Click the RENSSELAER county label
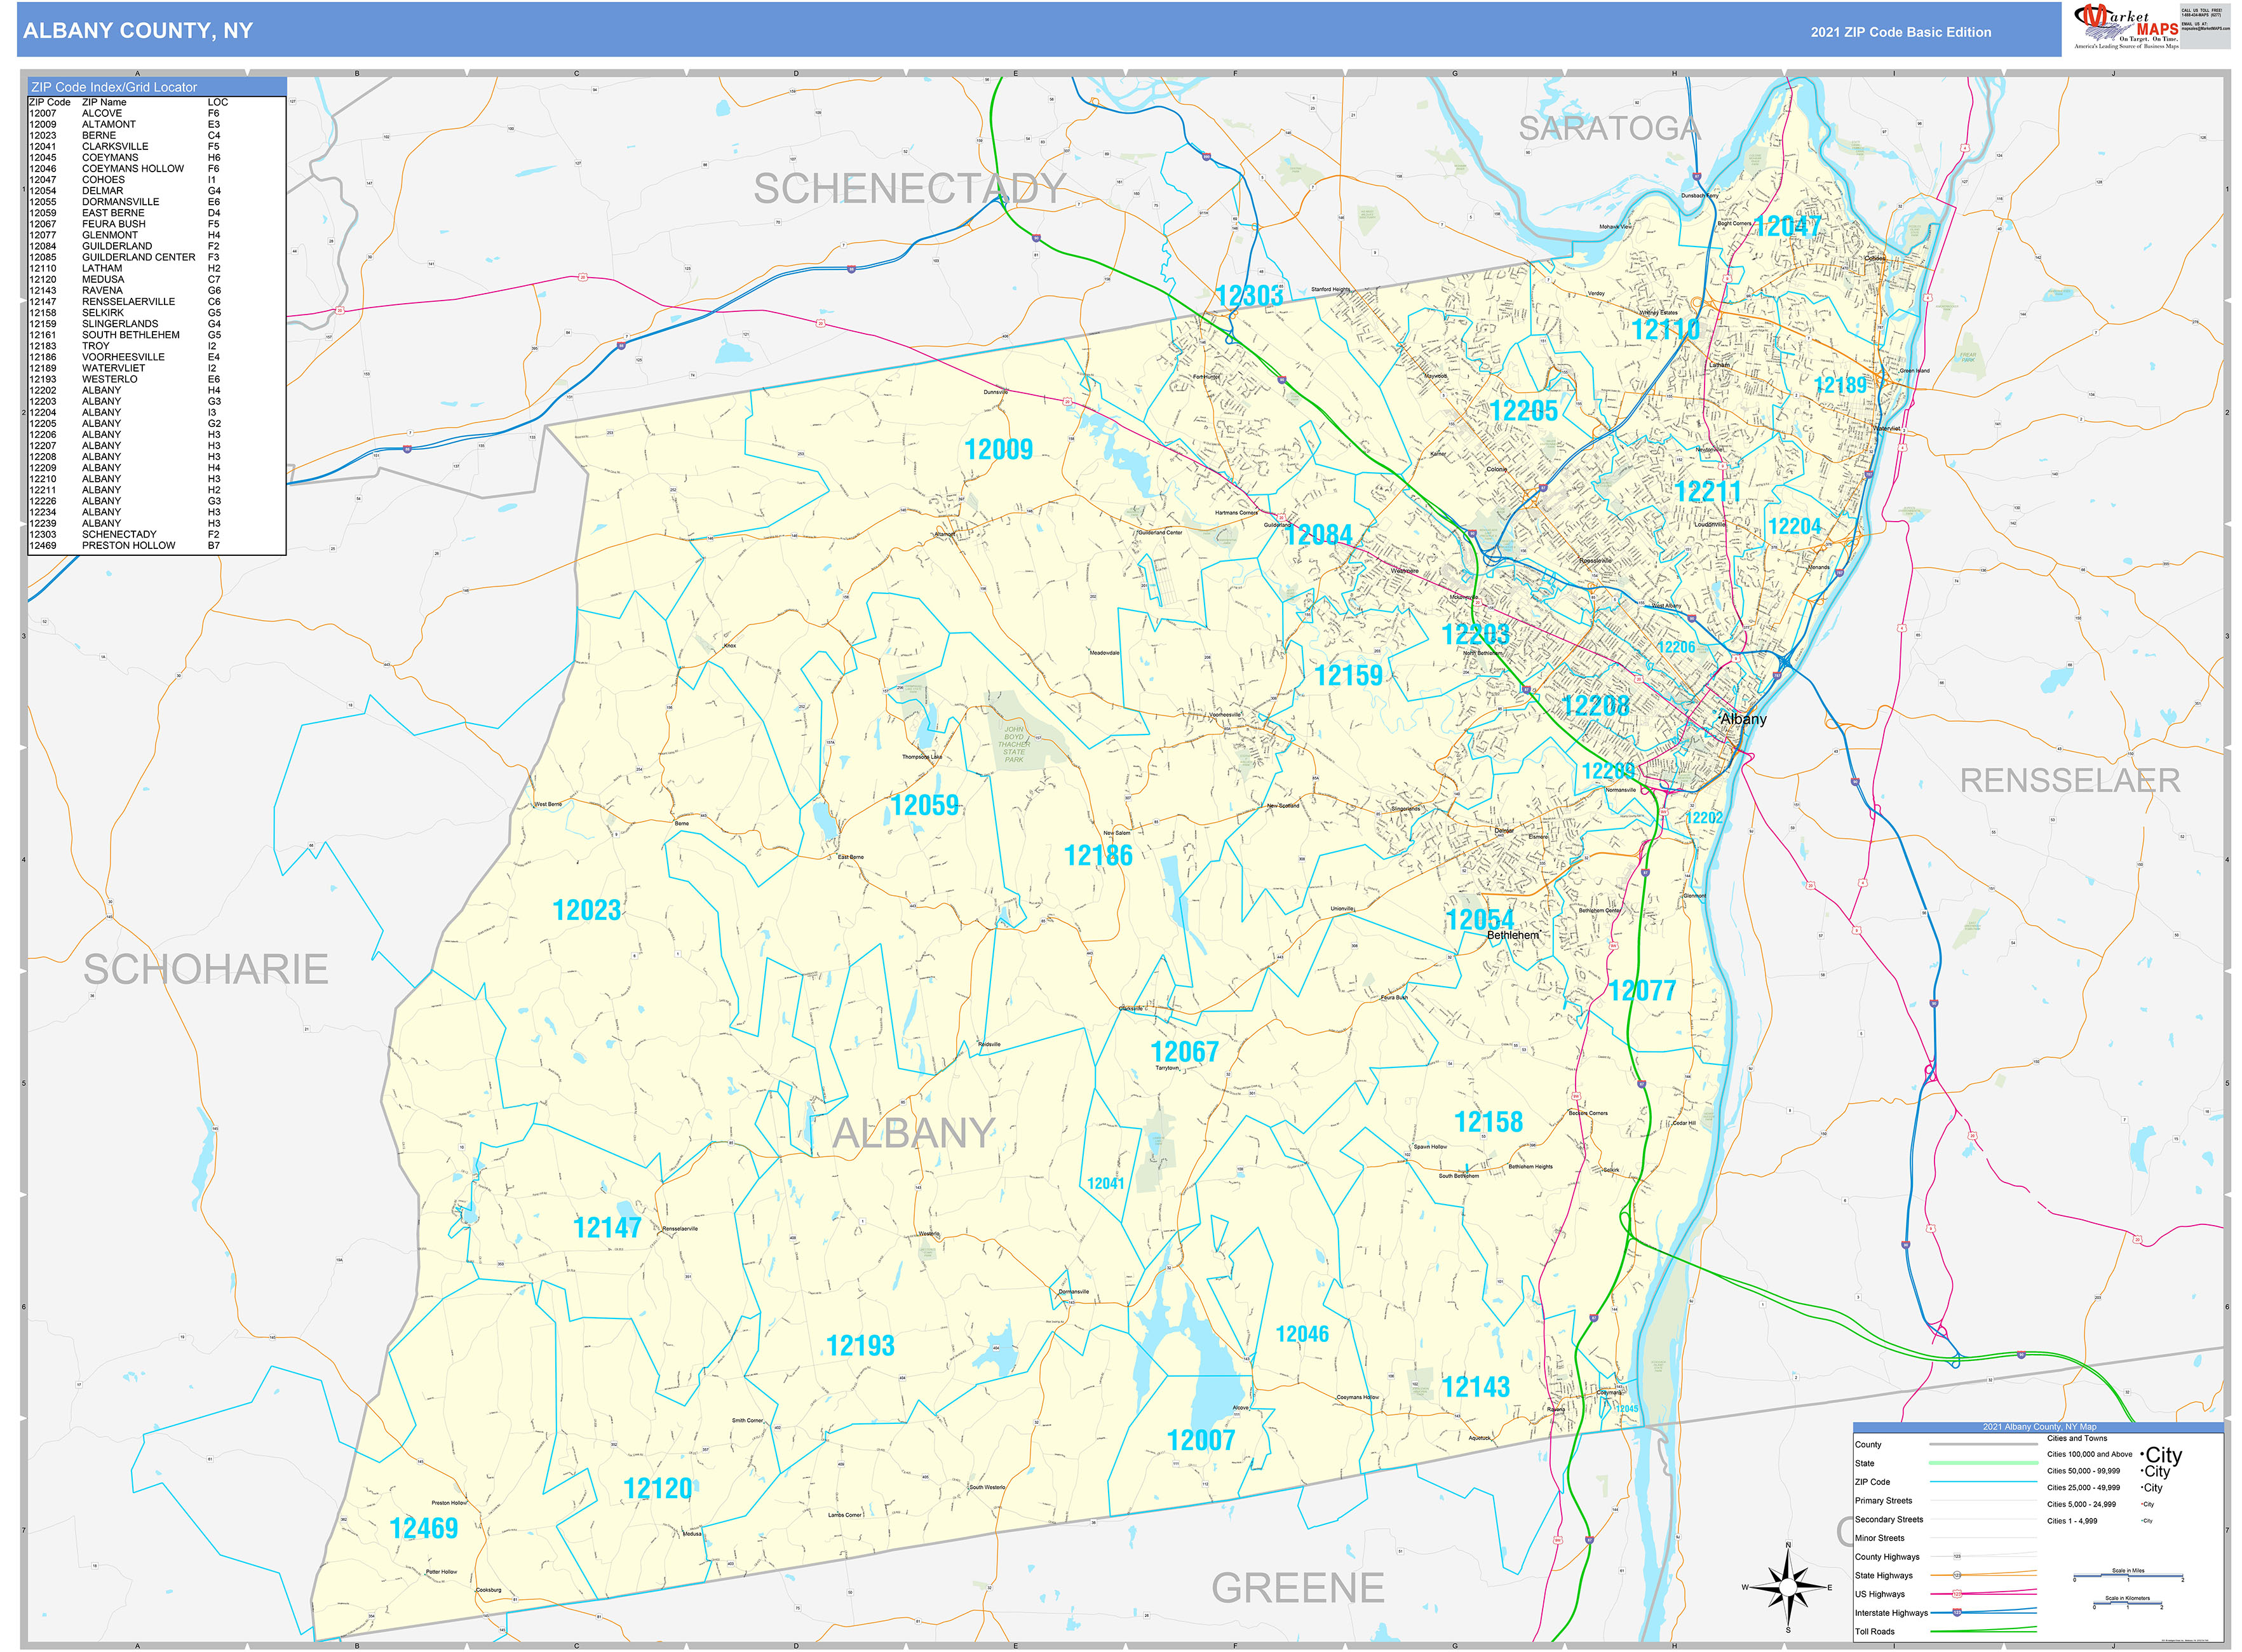The height and width of the screenshot is (1652, 2242). pos(2069,780)
